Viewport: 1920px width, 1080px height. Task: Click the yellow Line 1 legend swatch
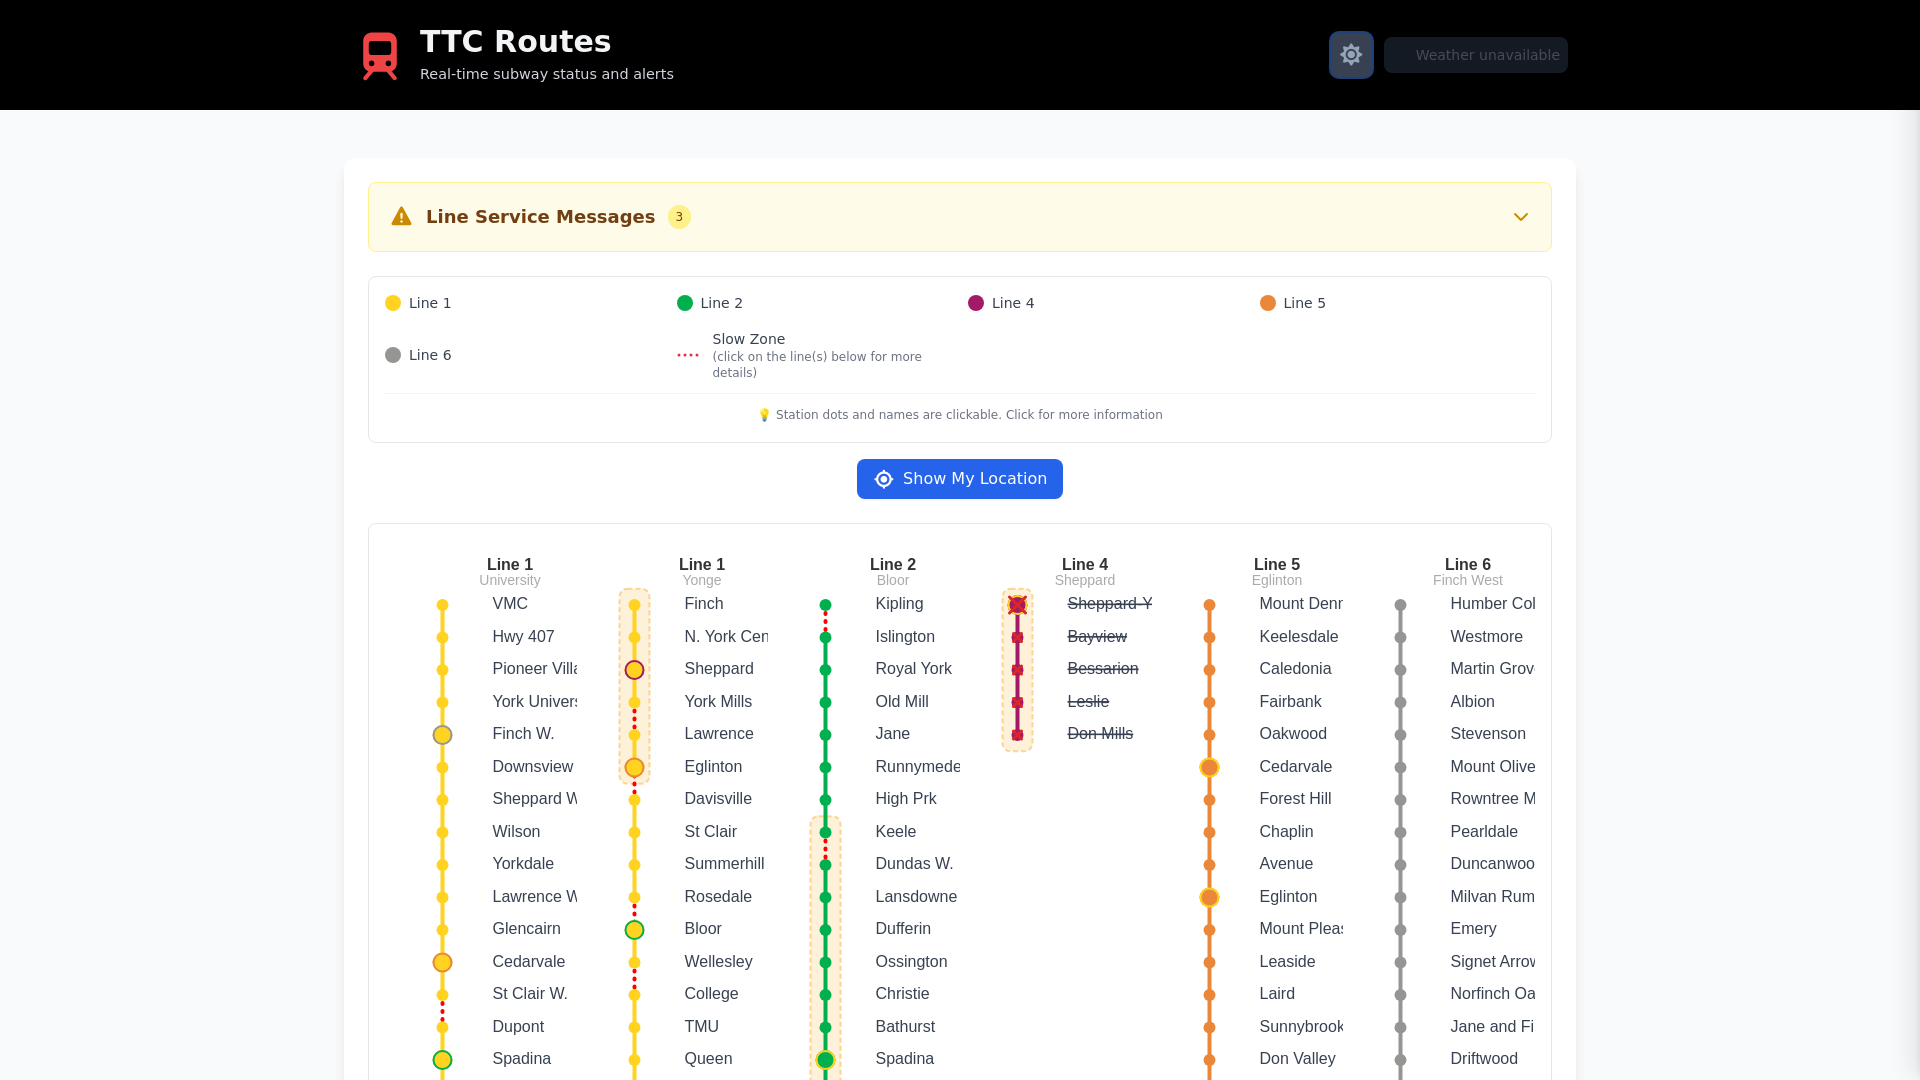point(393,303)
